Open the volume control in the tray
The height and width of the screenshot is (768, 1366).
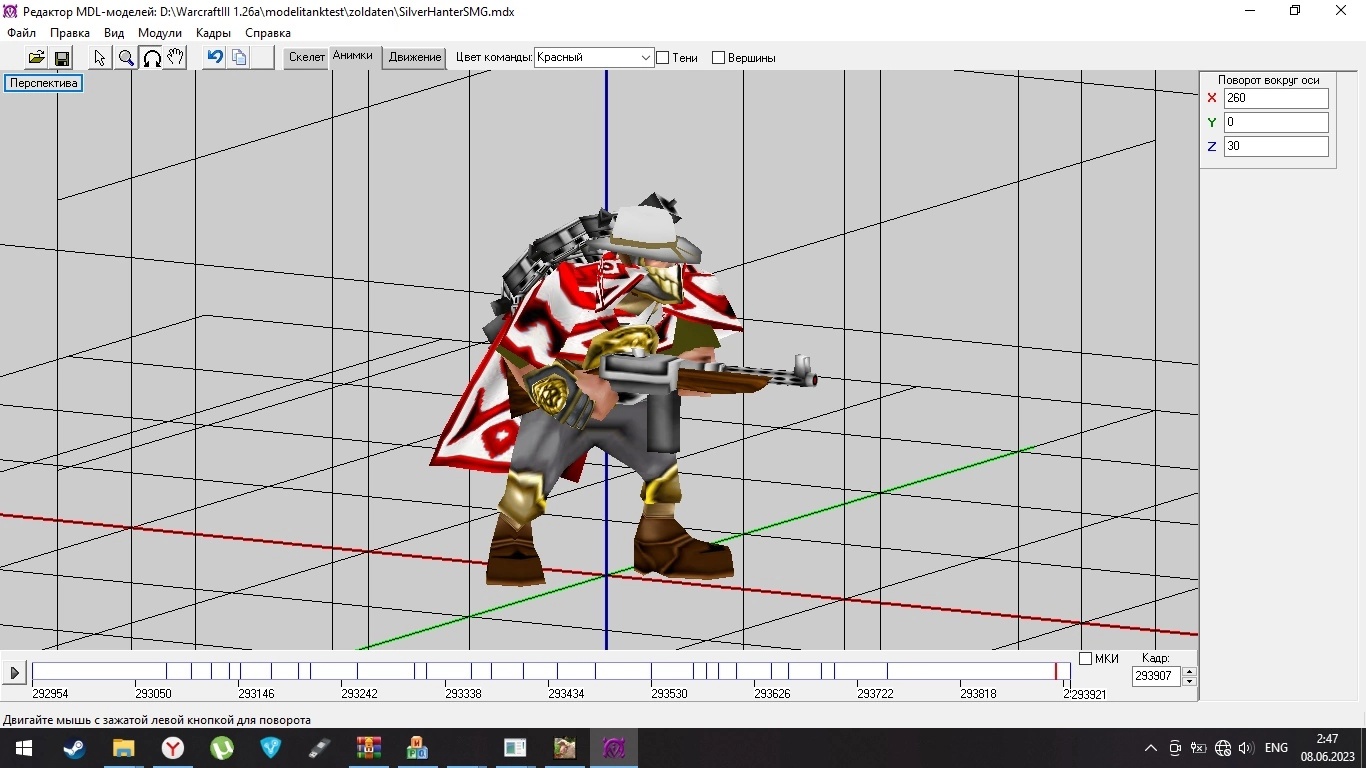click(1246, 748)
